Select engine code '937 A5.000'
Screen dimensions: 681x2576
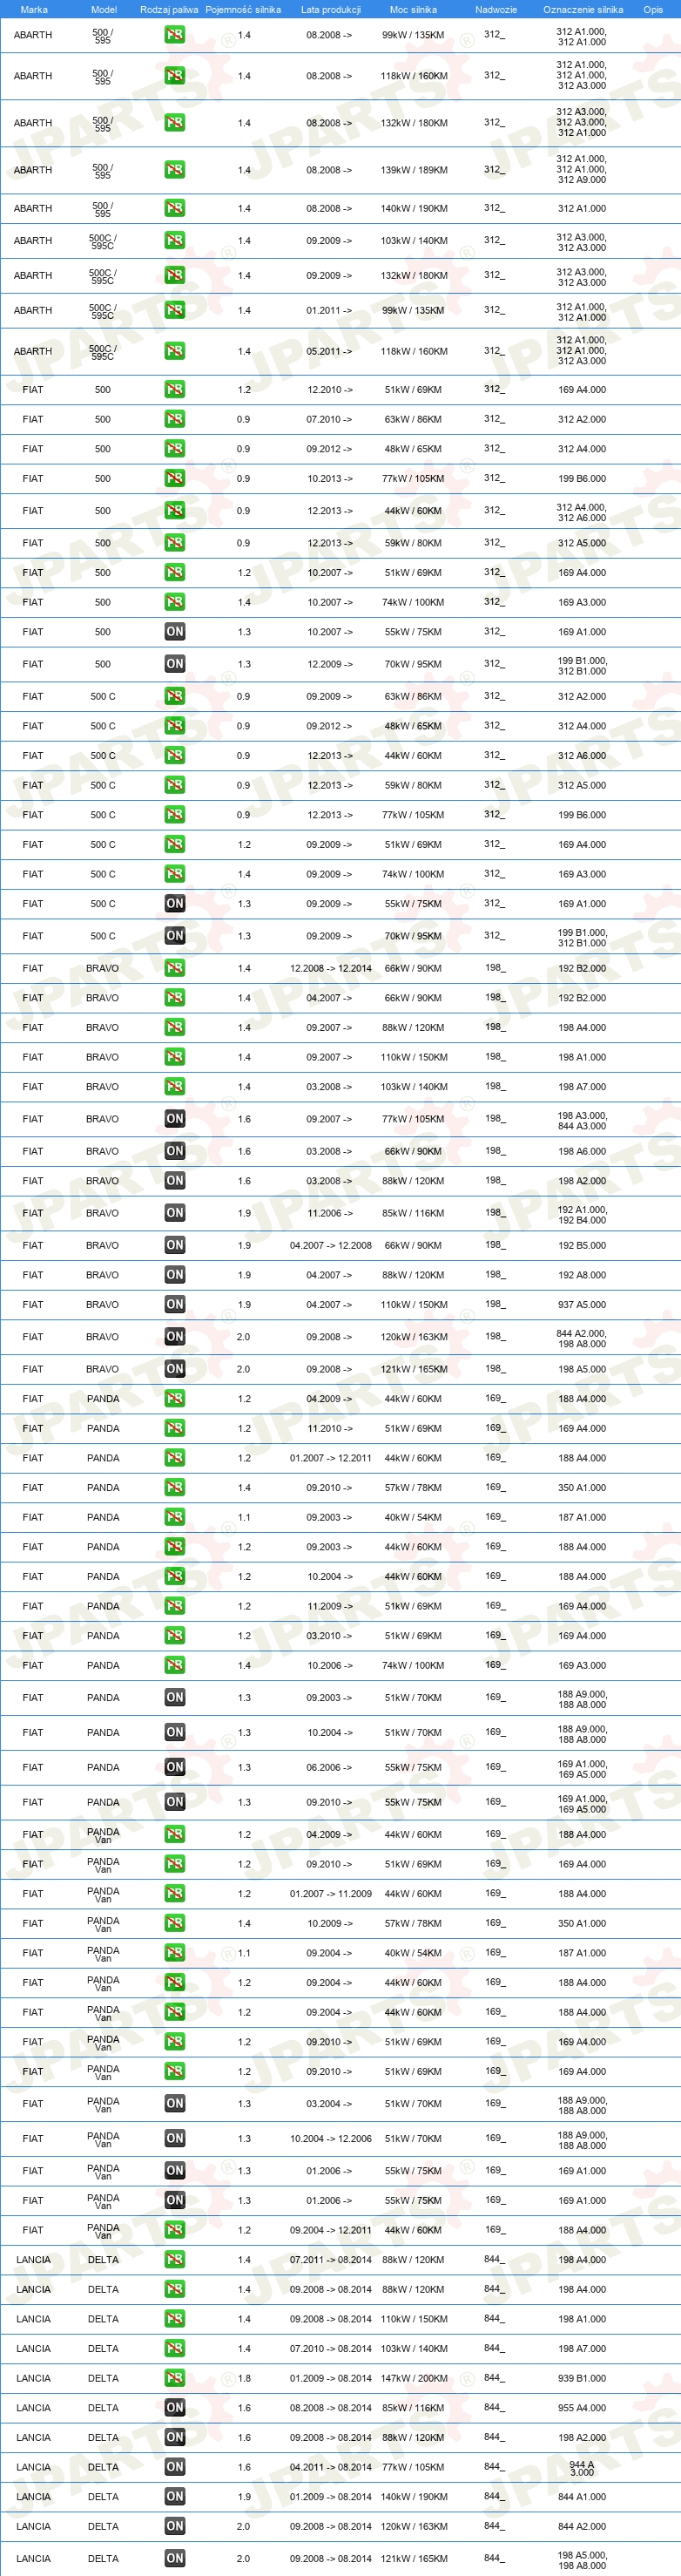(x=582, y=1305)
